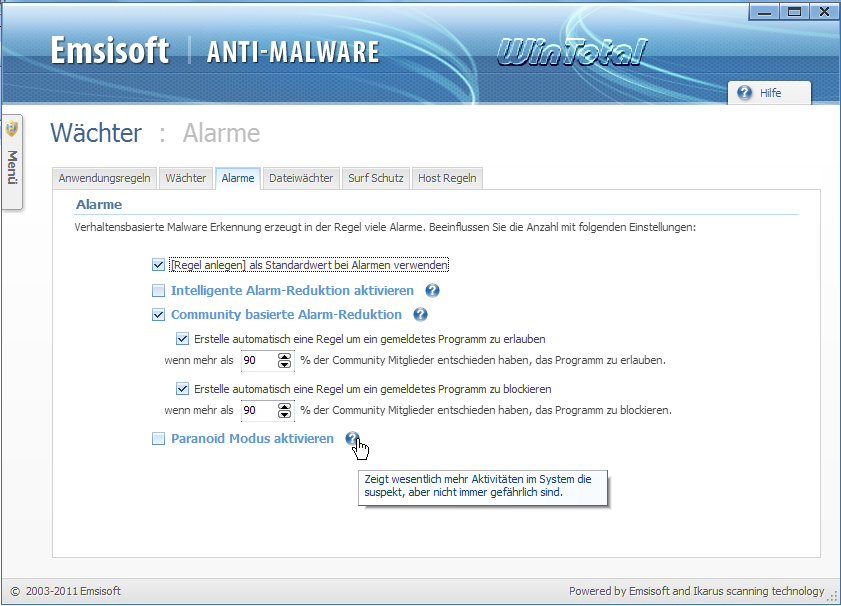Screen dimensions: 841x606
Task: Enable Intelligente Alarm-Reduktion checkbox
Action: [158, 291]
